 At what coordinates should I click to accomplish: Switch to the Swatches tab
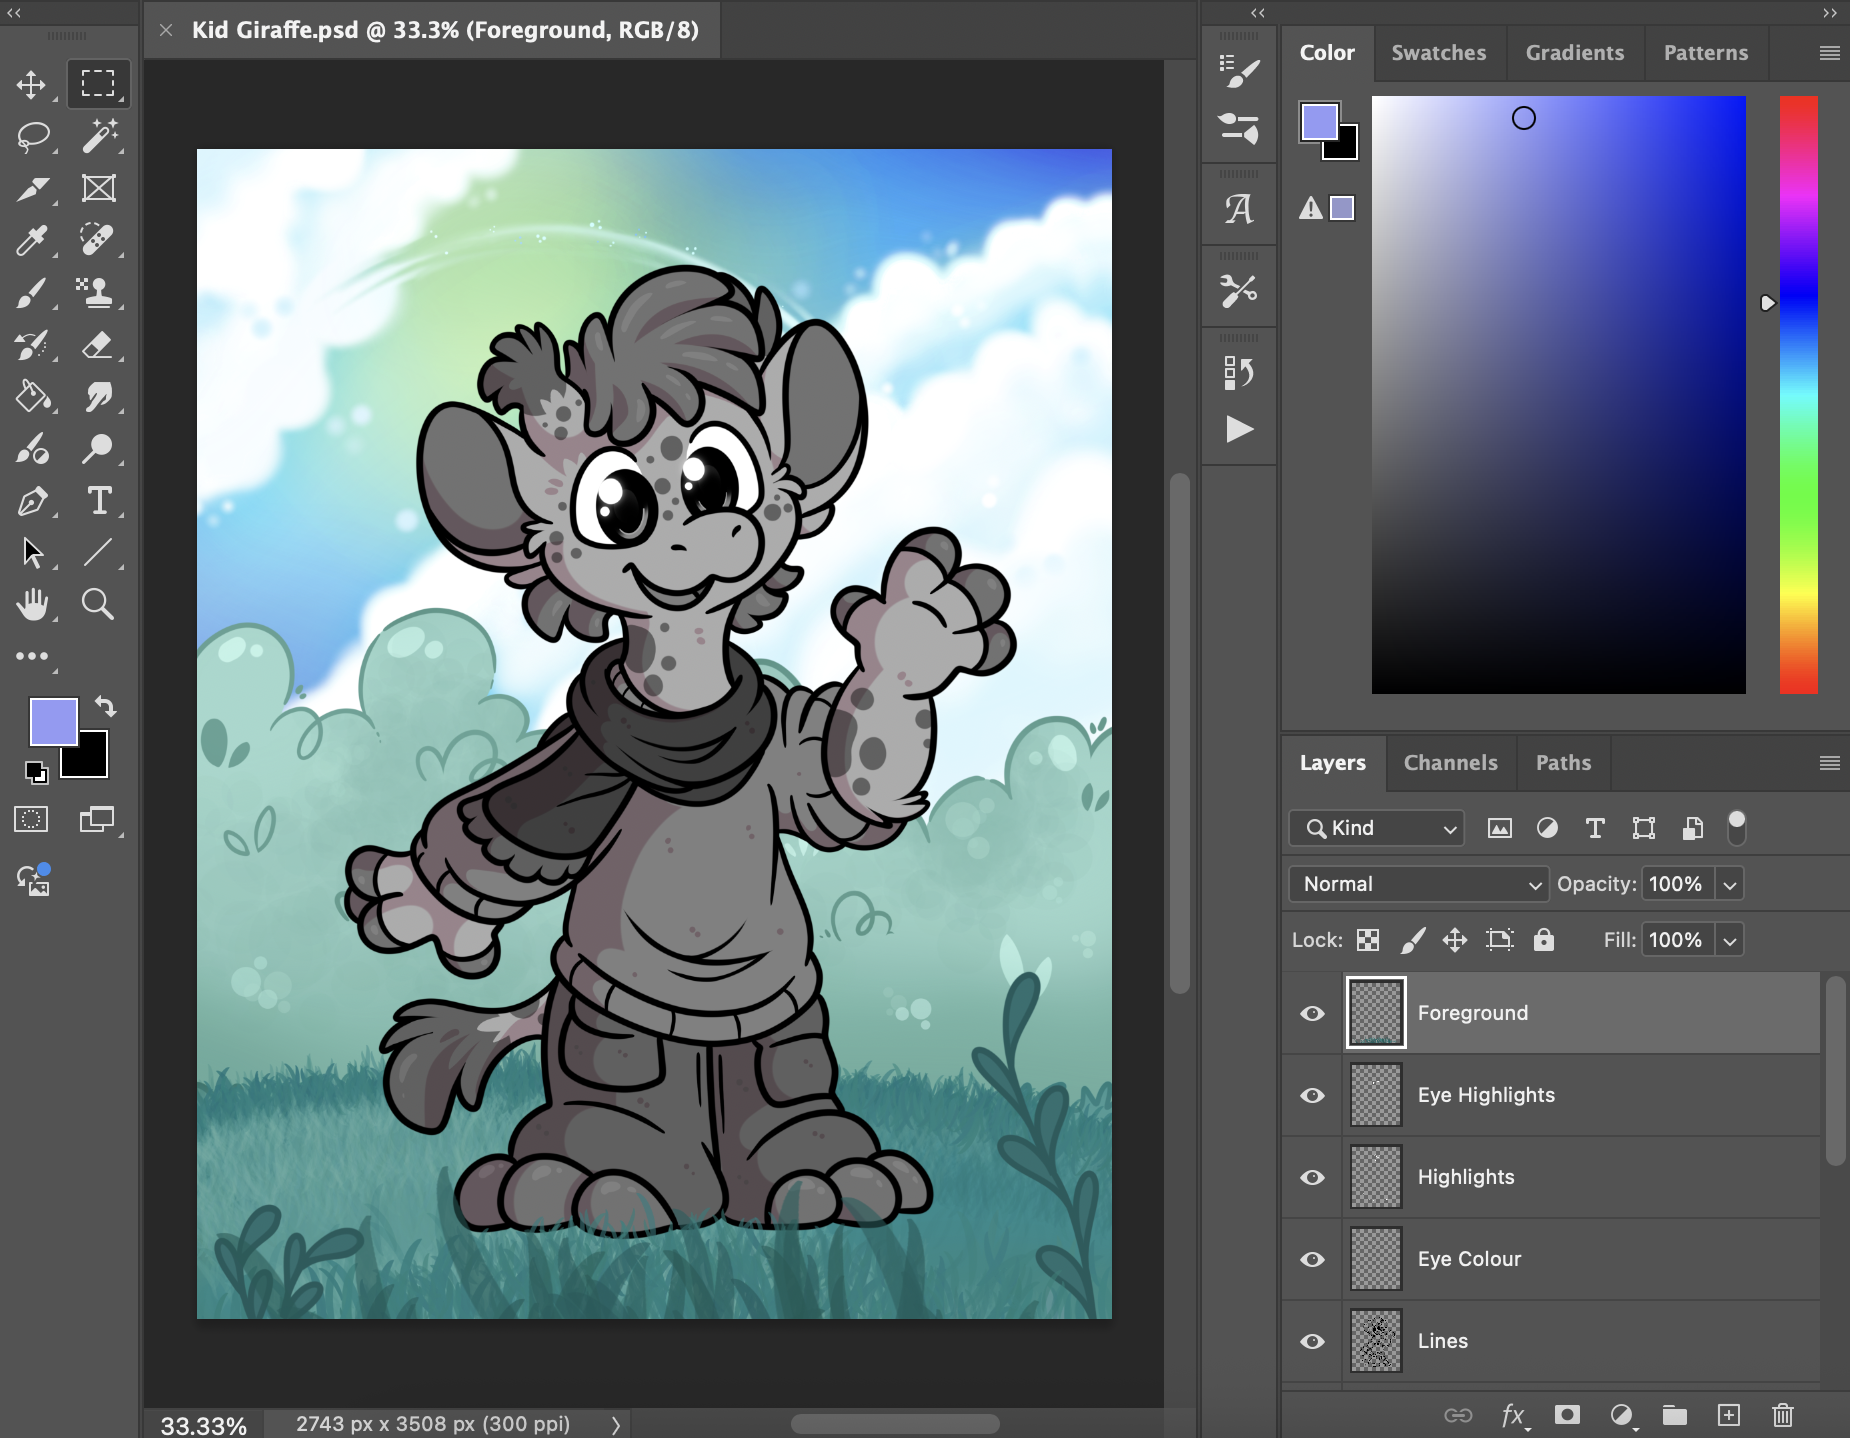pos(1439,53)
